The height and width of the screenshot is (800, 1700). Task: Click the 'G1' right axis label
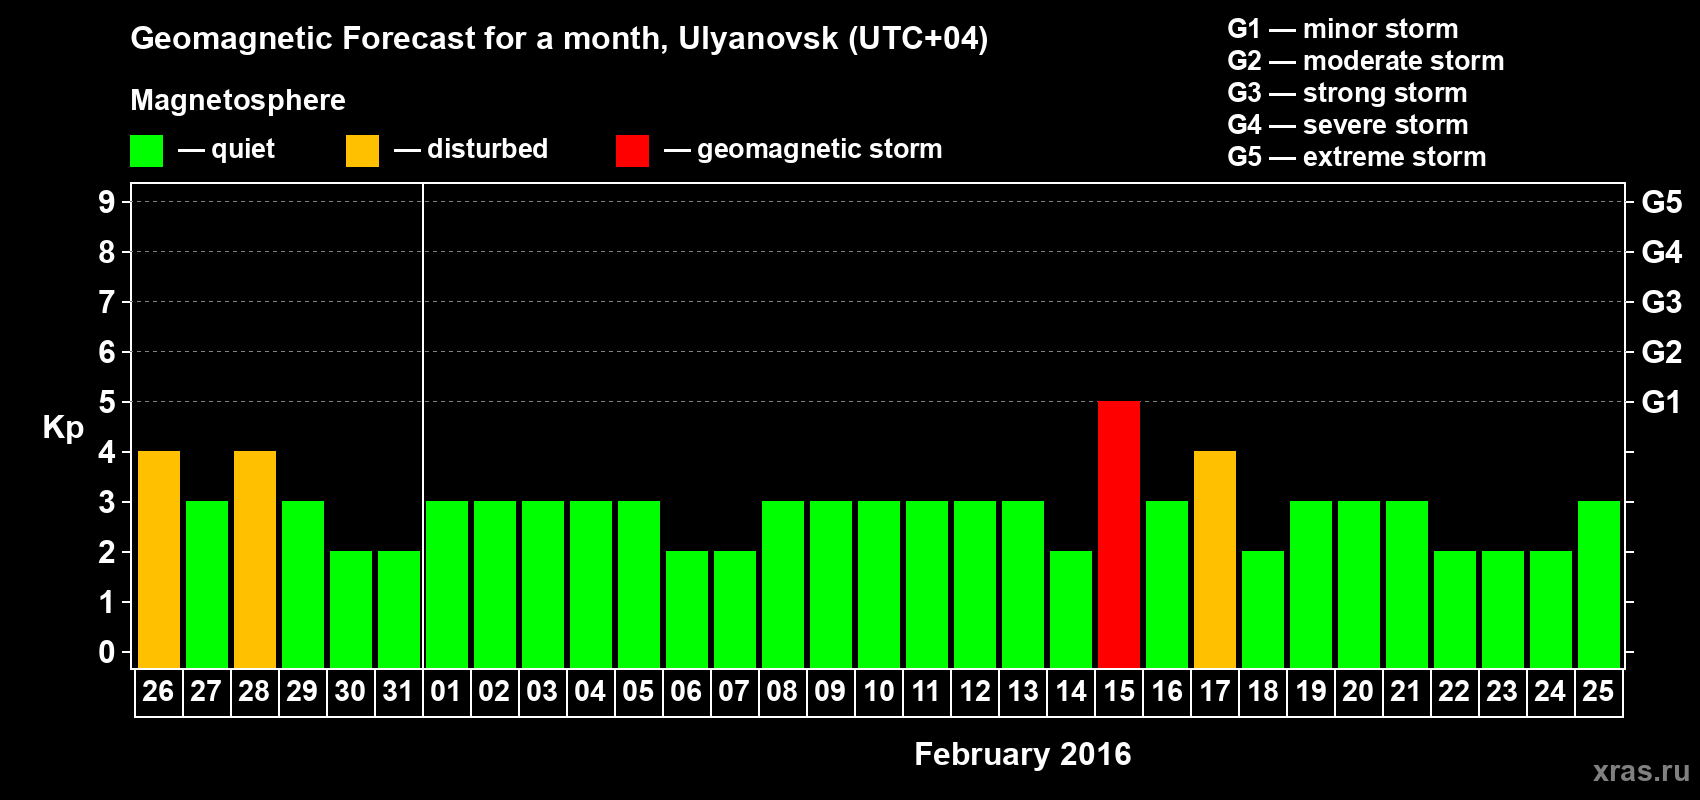tap(1662, 402)
